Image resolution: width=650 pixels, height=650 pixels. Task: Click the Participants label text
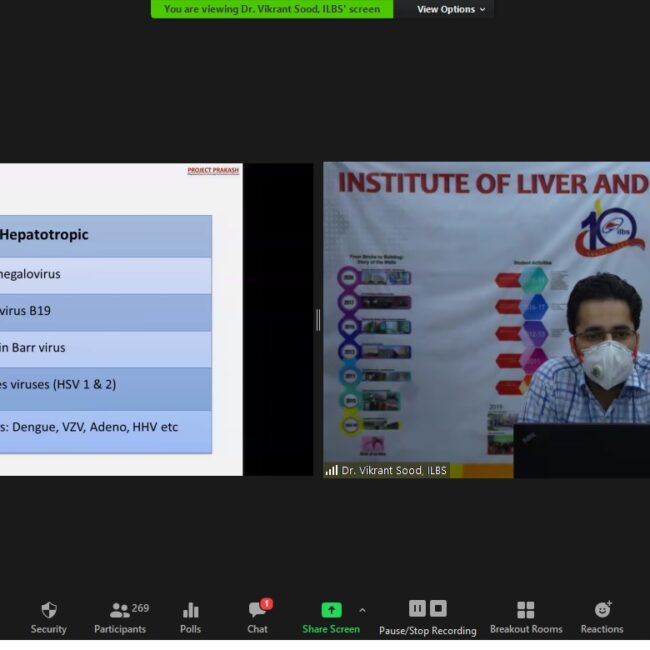(120, 629)
